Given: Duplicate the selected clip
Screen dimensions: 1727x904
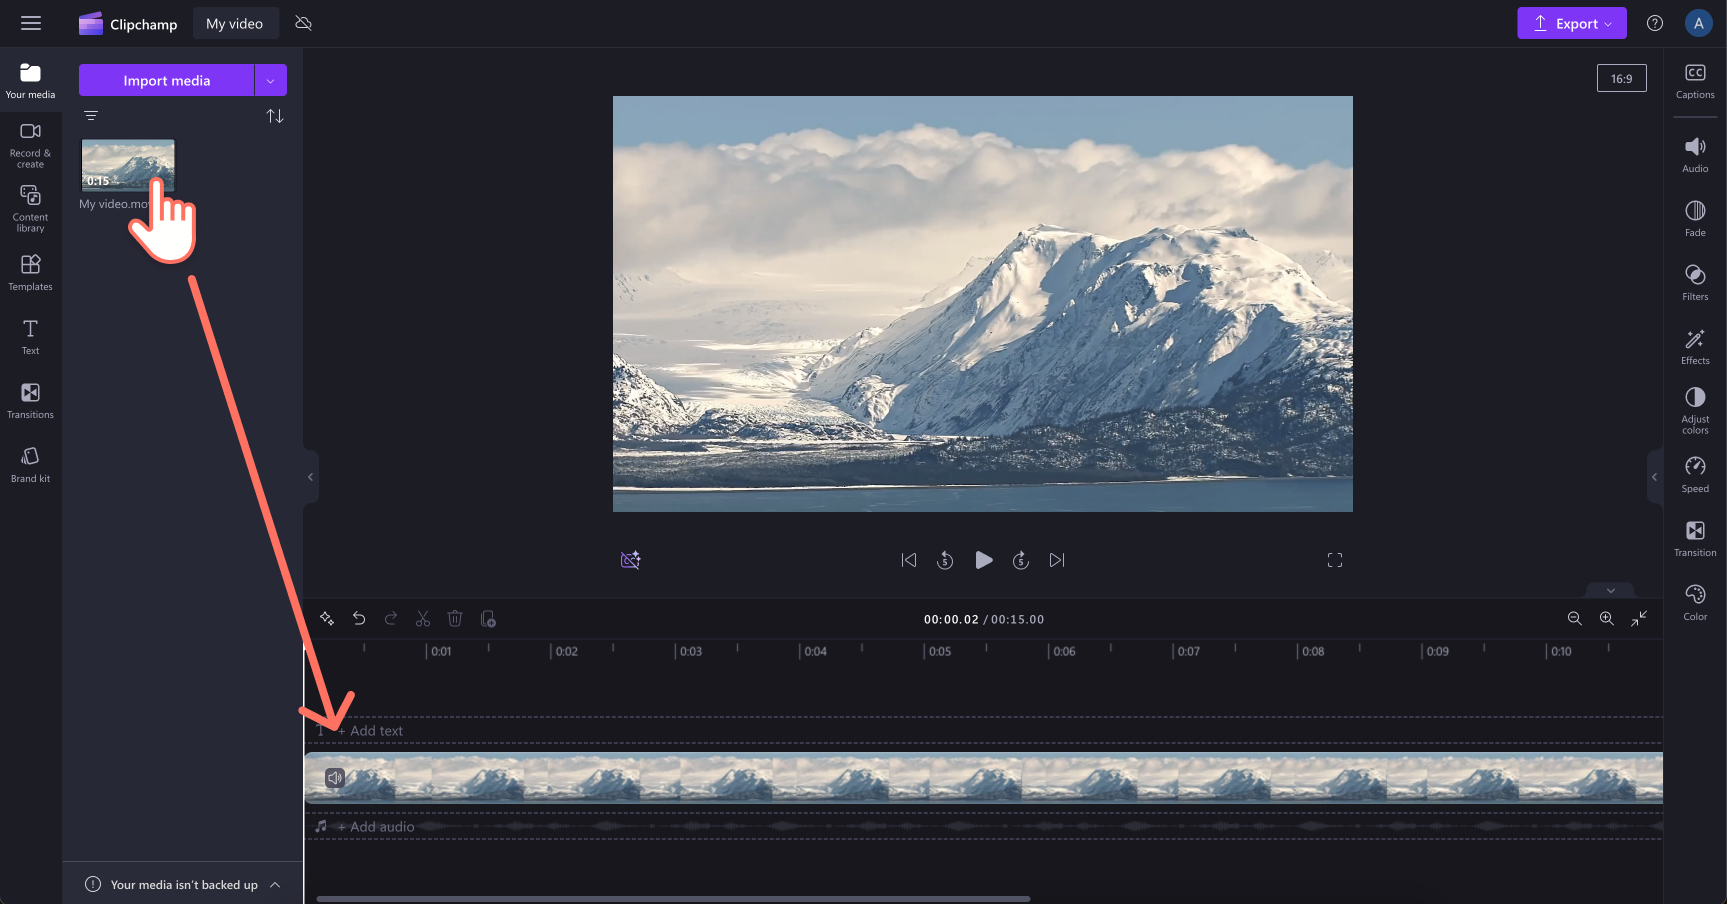Looking at the screenshot, I should coord(488,619).
